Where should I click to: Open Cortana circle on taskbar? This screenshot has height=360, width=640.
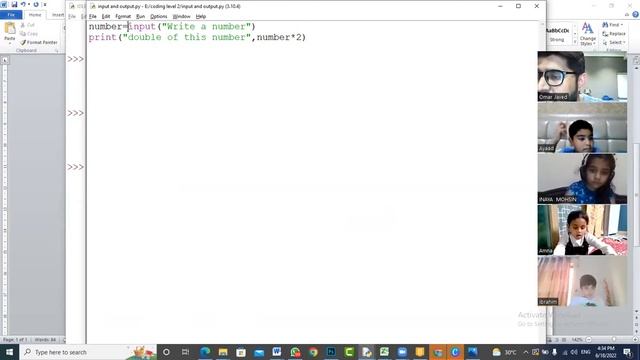tap(166, 352)
